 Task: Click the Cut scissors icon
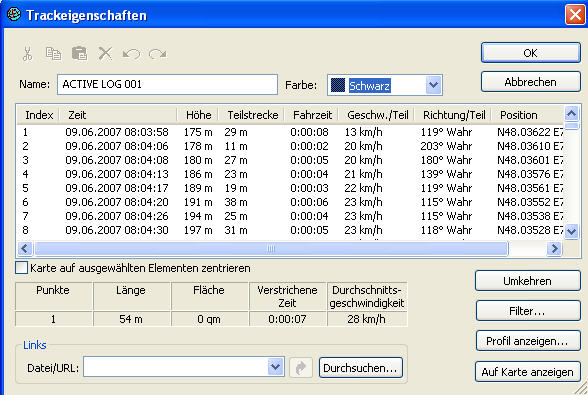[27, 54]
